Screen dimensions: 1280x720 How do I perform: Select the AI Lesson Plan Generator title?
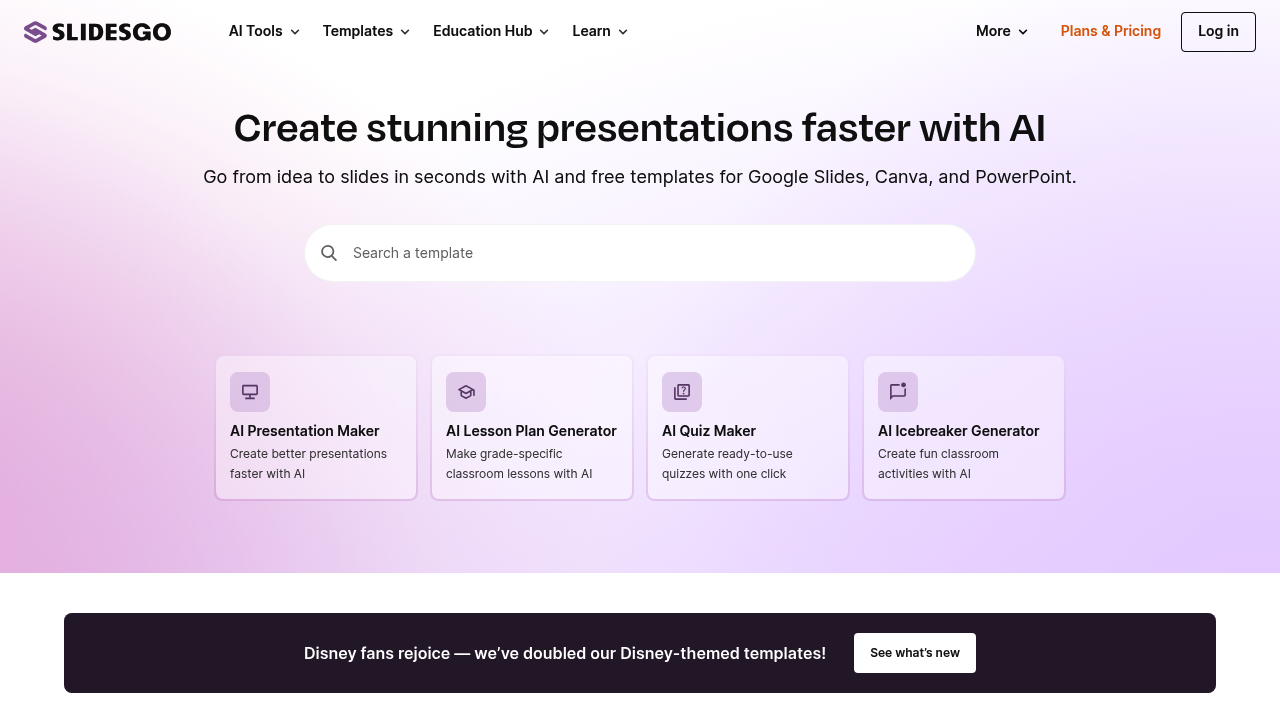(x=531, y=431)
